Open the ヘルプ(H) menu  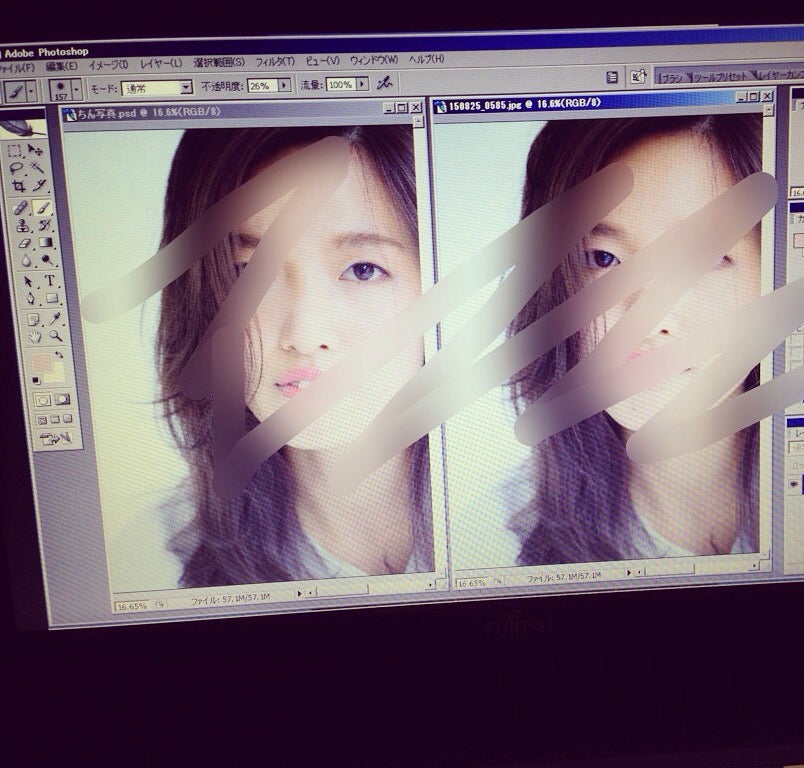click(x=426, y=58)
